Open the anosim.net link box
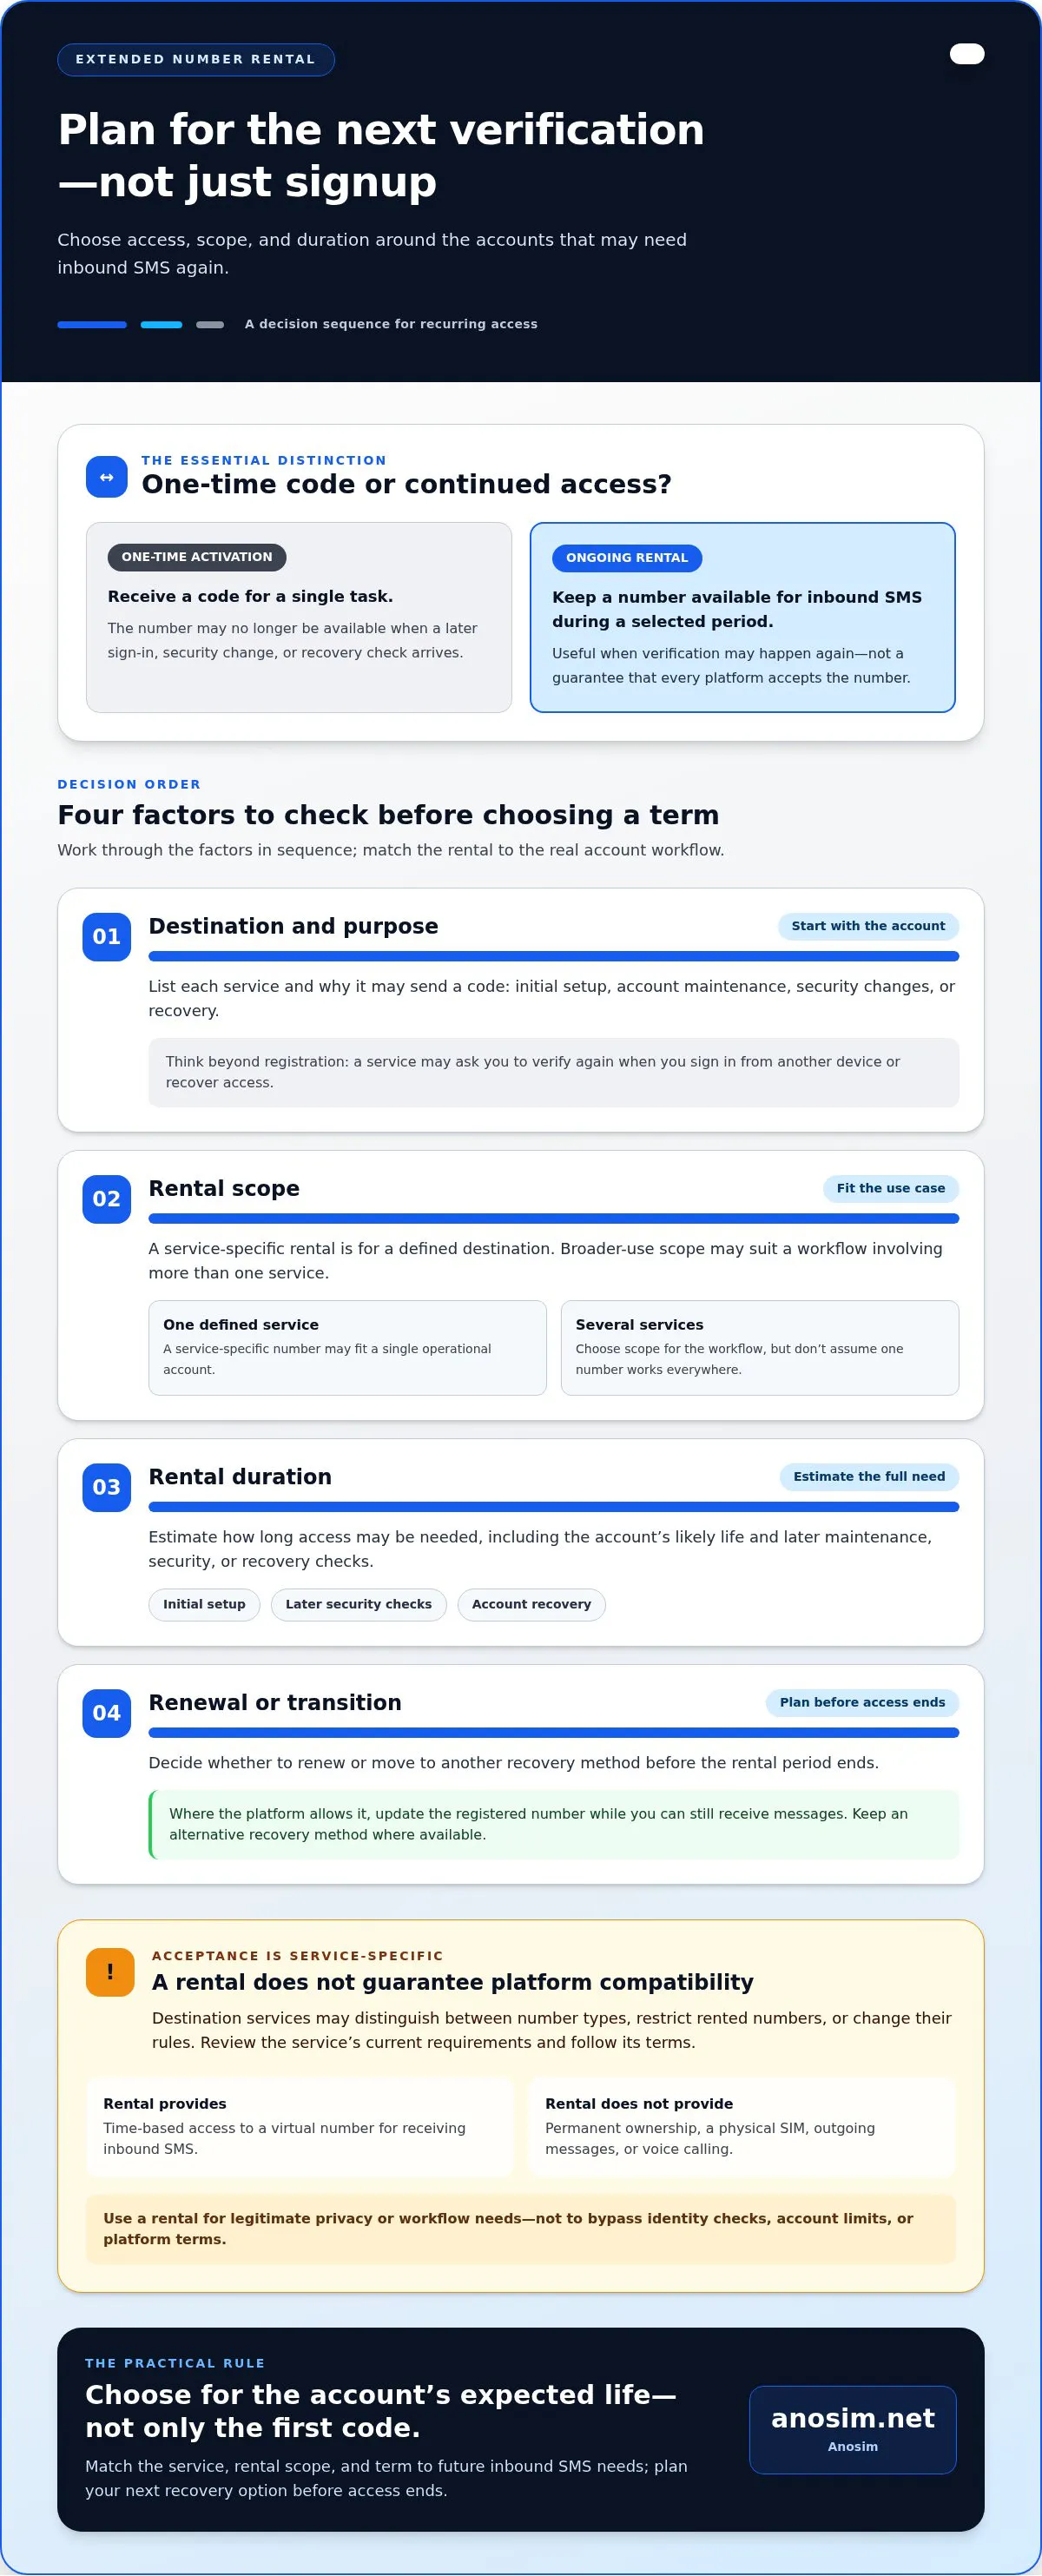 [x=853, y=2430]
